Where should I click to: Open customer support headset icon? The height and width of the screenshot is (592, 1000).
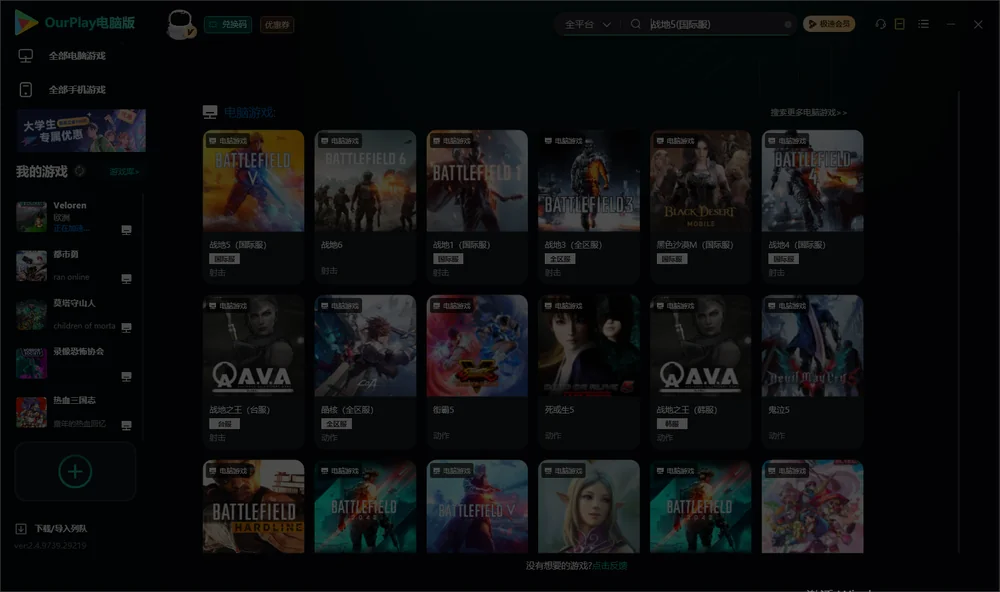(881, 24)
